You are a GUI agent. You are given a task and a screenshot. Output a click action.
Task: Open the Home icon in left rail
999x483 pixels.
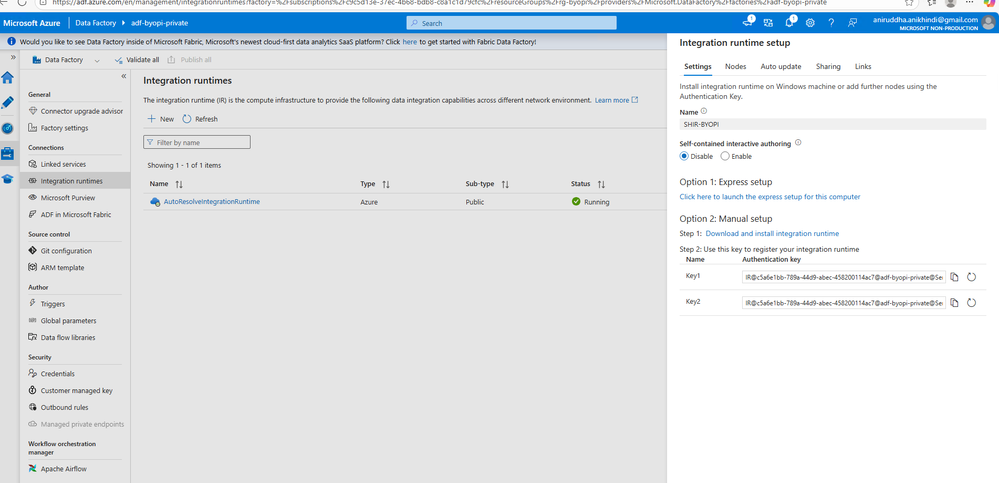(8, 78)
